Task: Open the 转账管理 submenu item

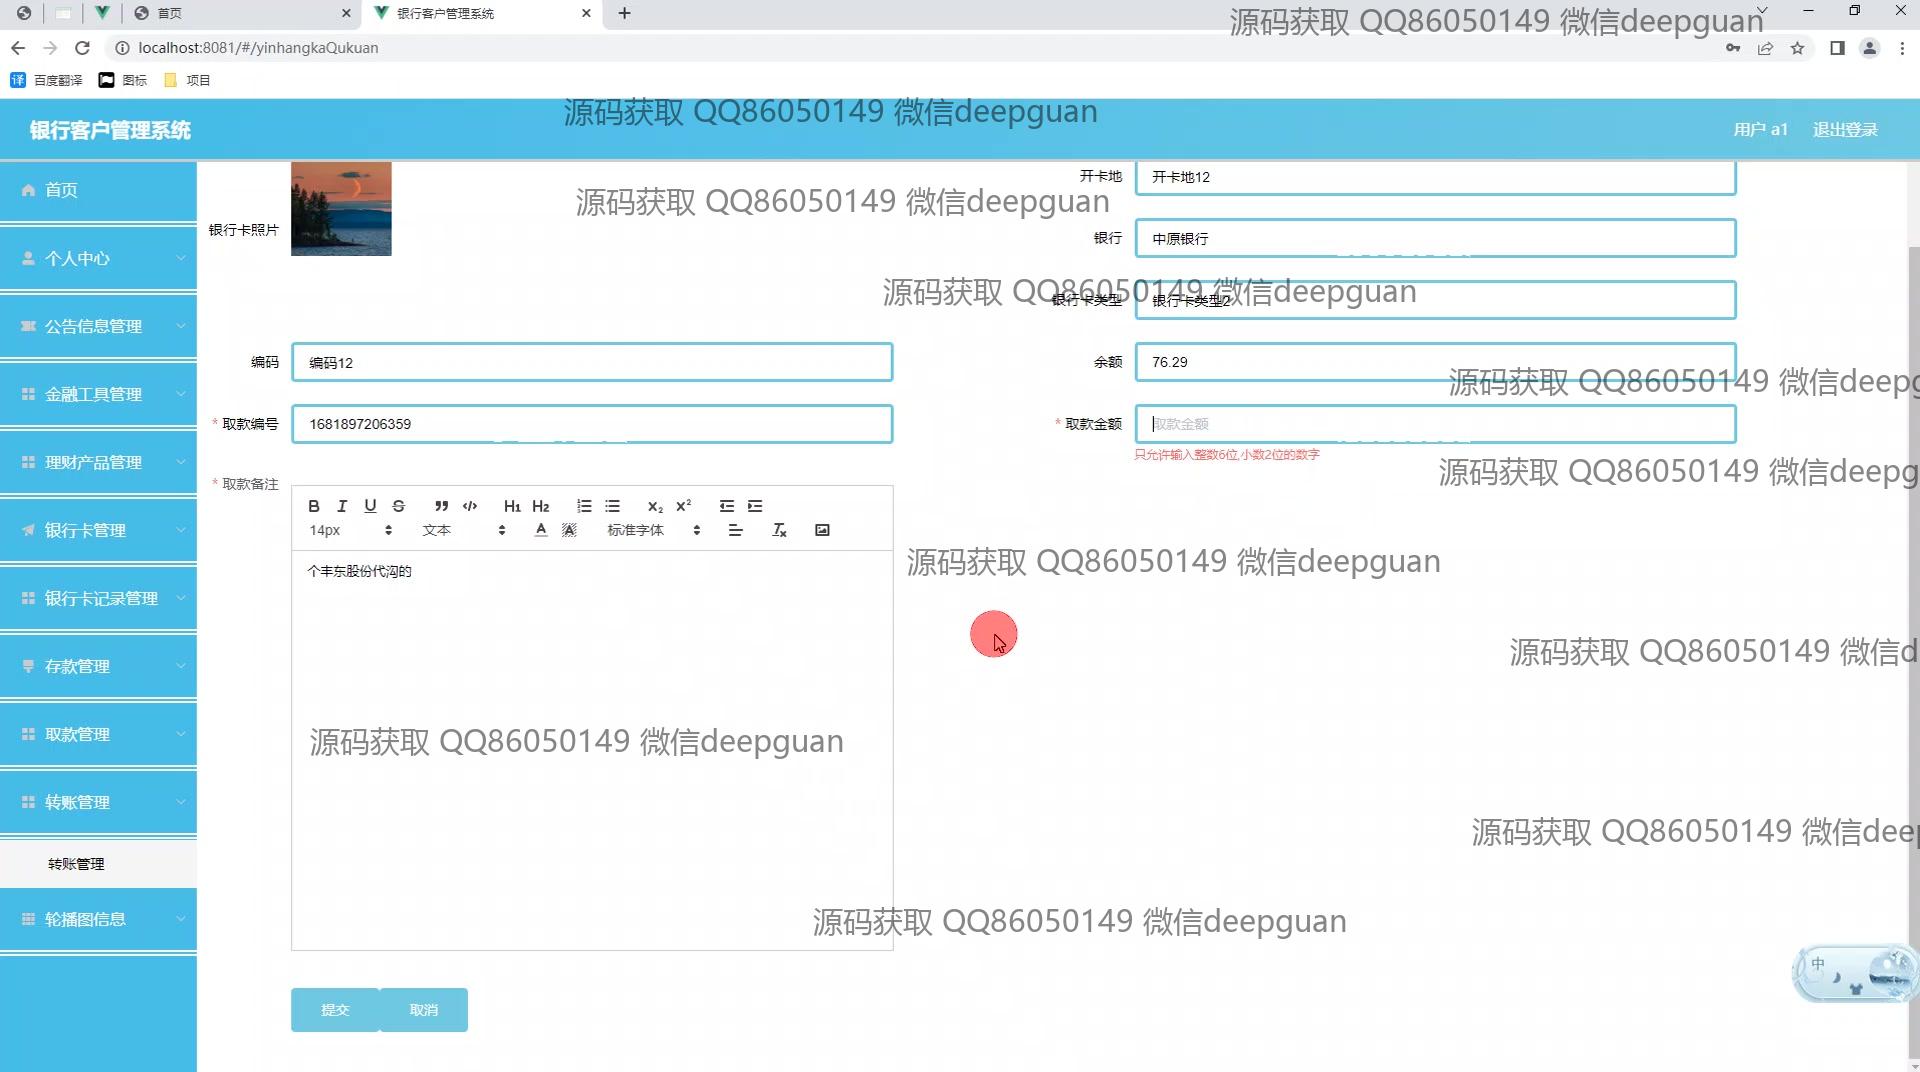Action: click(98, 864)
